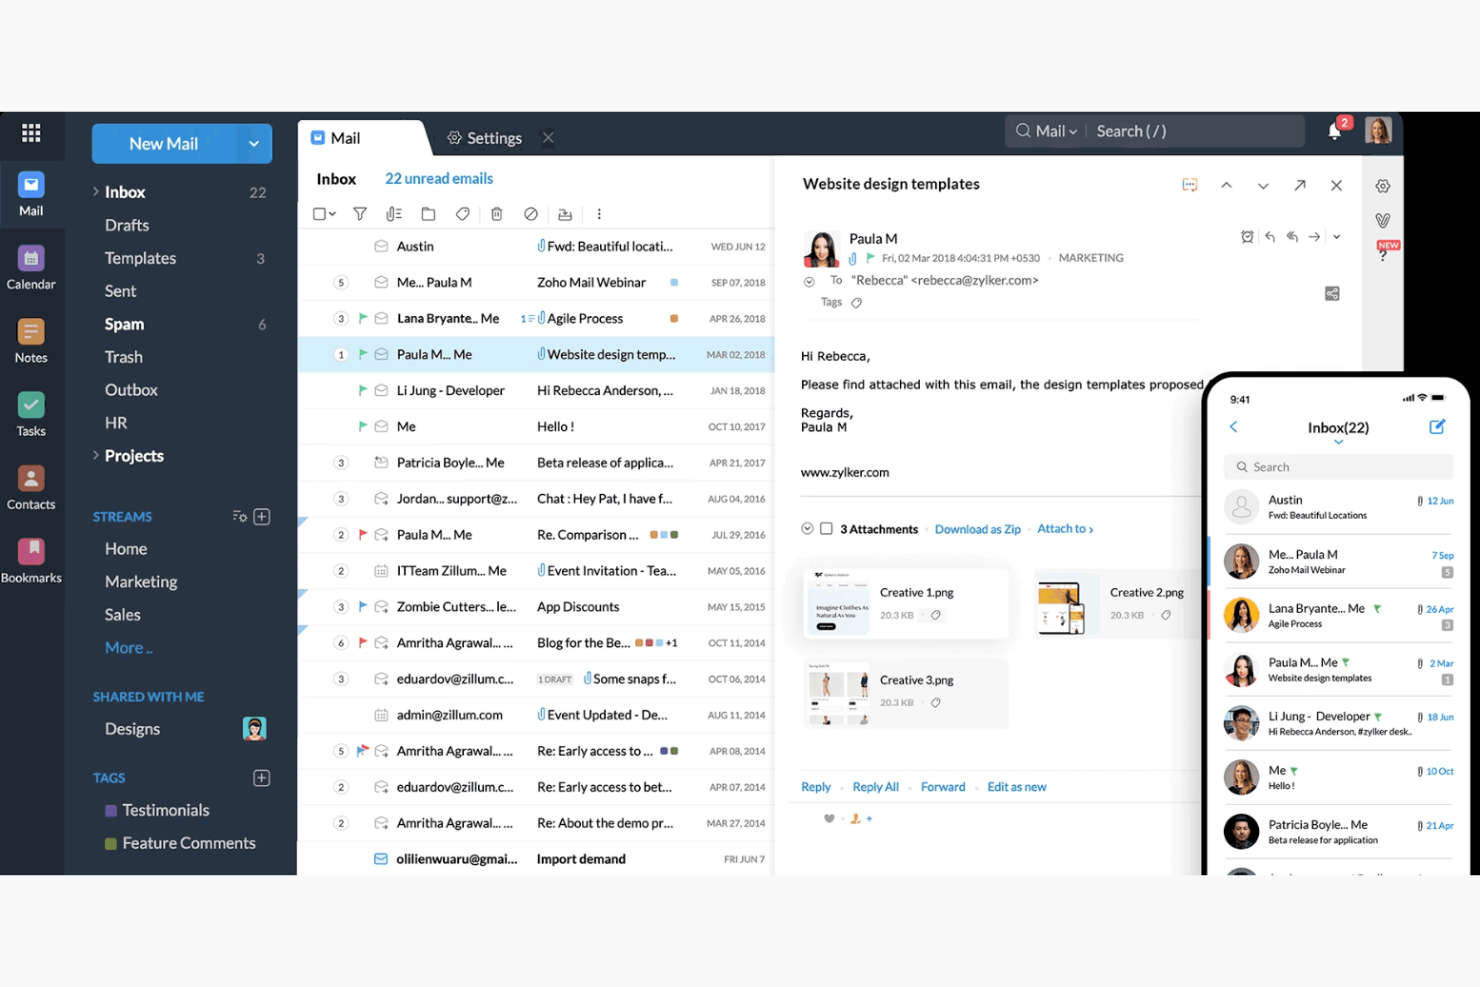Image resolution: width=1480 pixels, height=987 pixels.
Task: Open the New Mail dropdown arrow
Action: point(254,144)
